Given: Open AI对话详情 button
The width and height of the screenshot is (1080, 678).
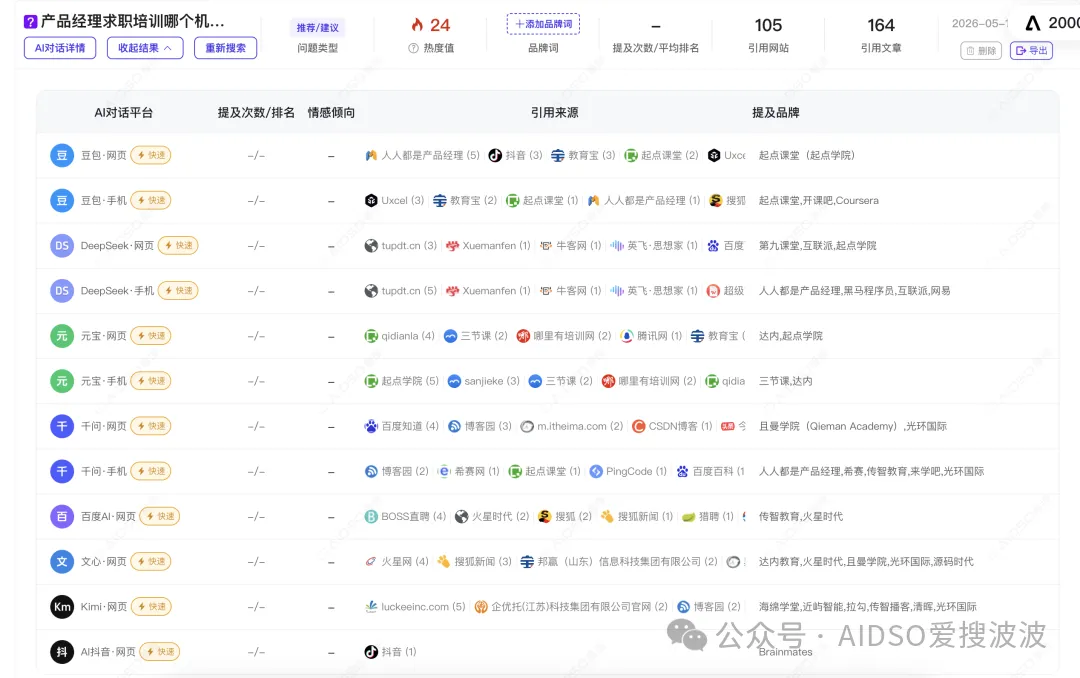Looking at the screenshot, I should tap(60, 48).
